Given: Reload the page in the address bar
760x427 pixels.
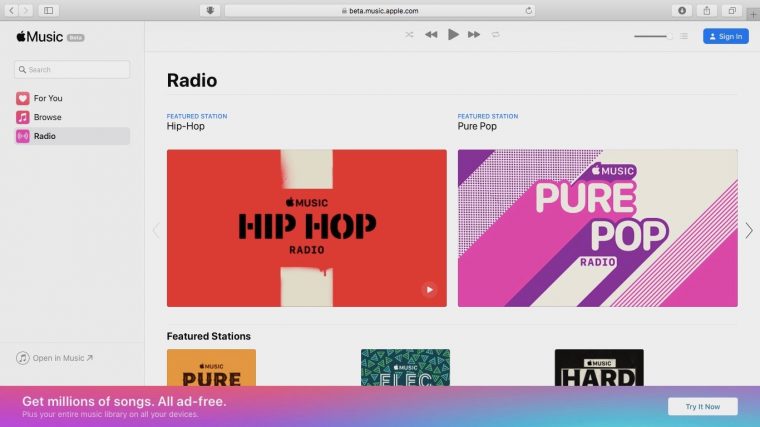Looking at the screenshot, I should (528, 10).
